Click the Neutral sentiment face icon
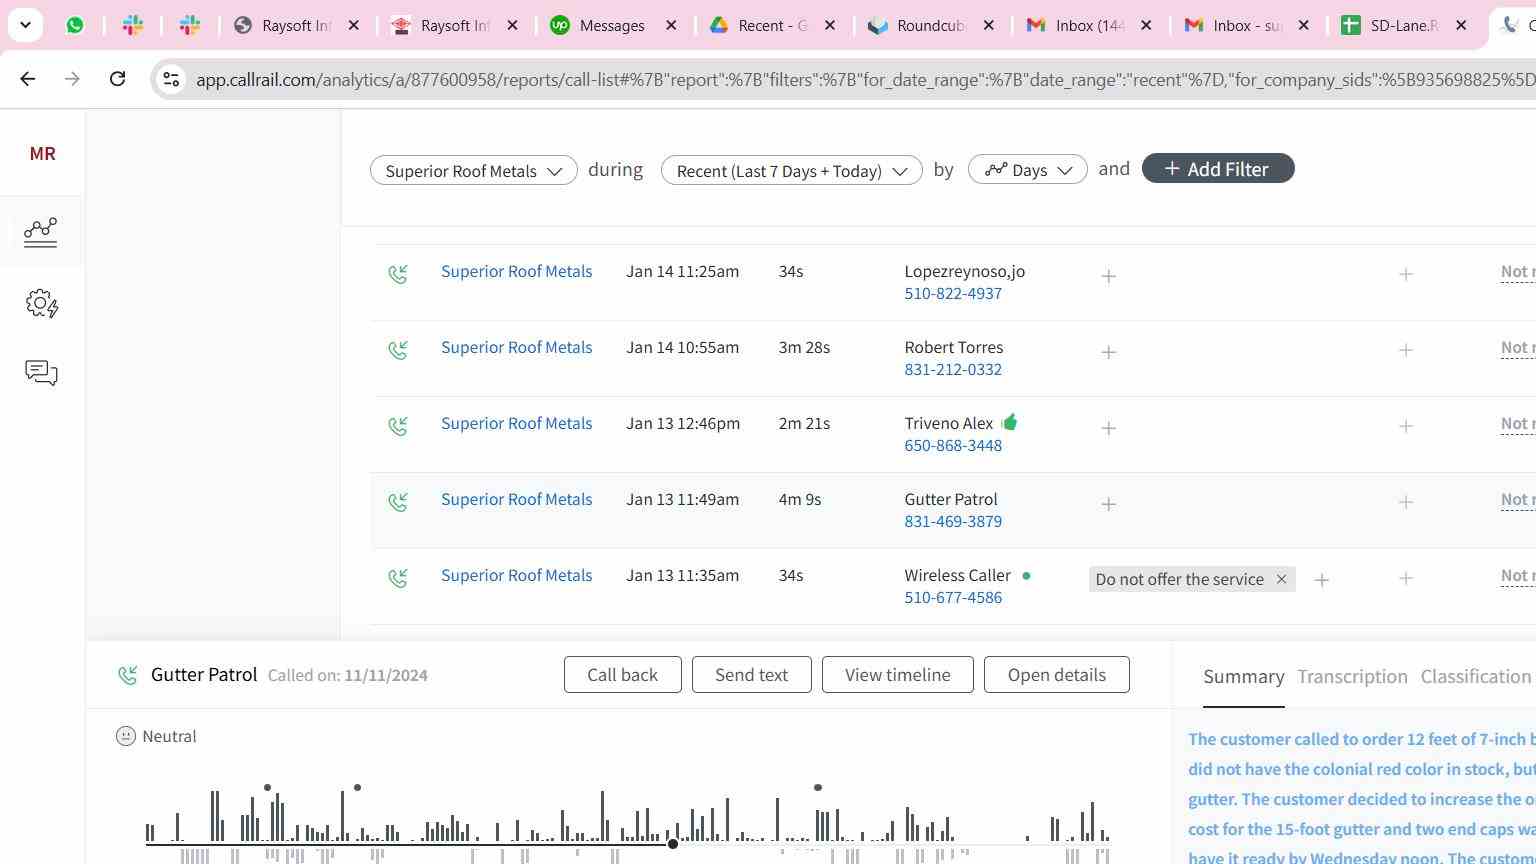This screenshot has width=1536, height=864. [126, 736]
